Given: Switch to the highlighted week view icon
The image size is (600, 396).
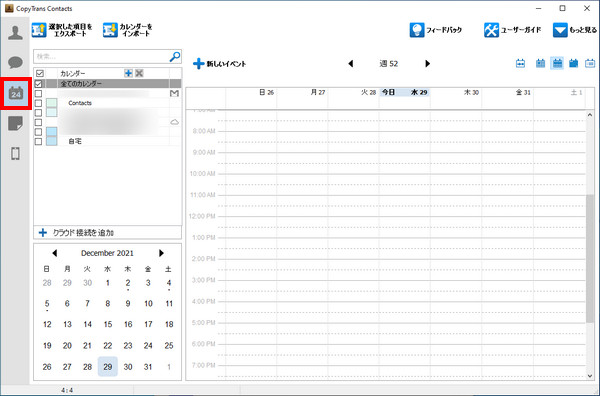Looking at the screenshot, I should (x=558, y=63).
